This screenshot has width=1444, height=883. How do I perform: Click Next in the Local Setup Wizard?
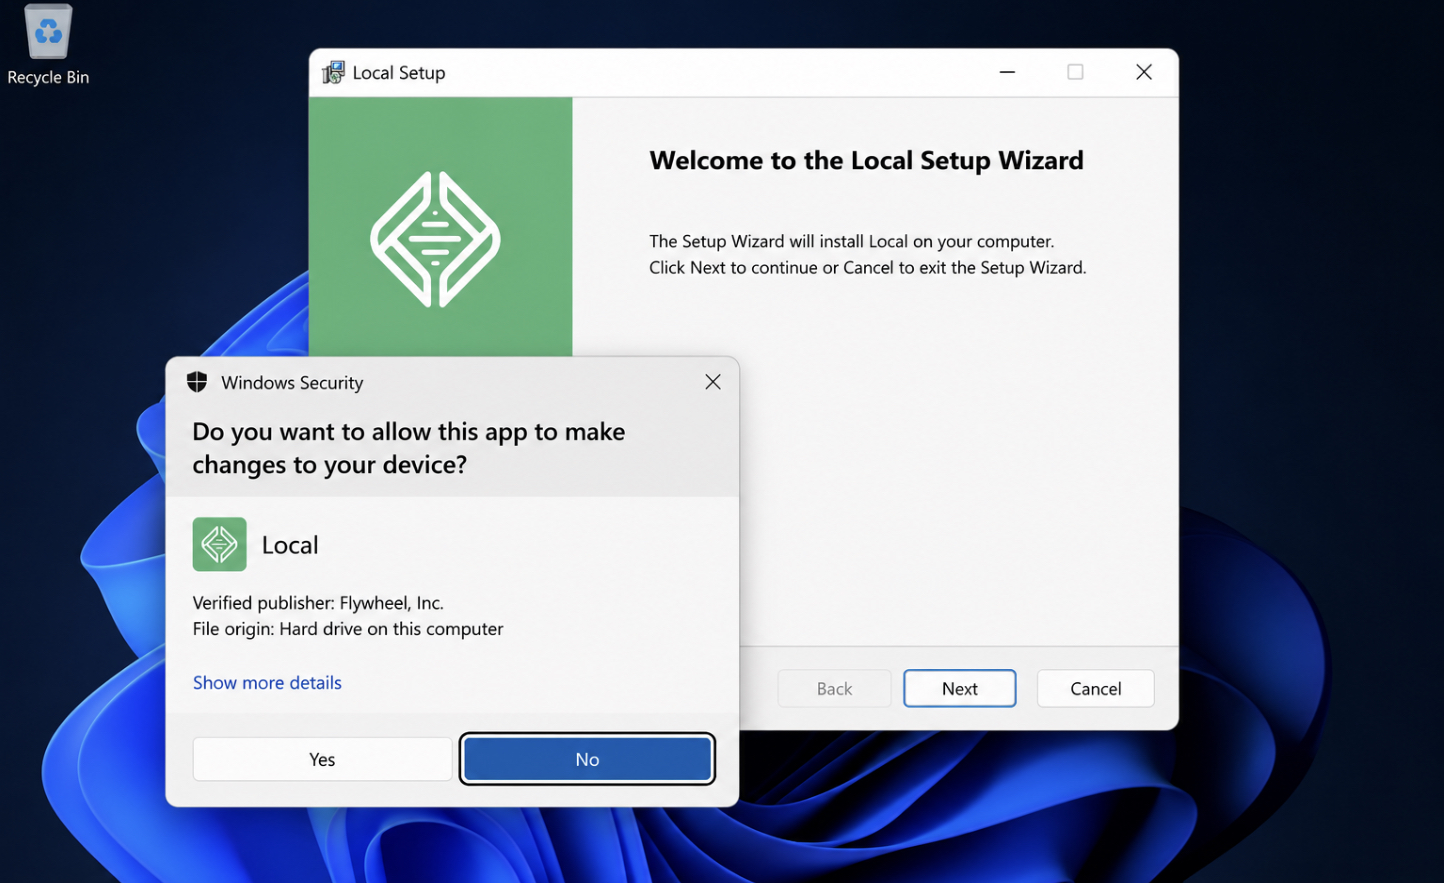click(x=960, y=688)
